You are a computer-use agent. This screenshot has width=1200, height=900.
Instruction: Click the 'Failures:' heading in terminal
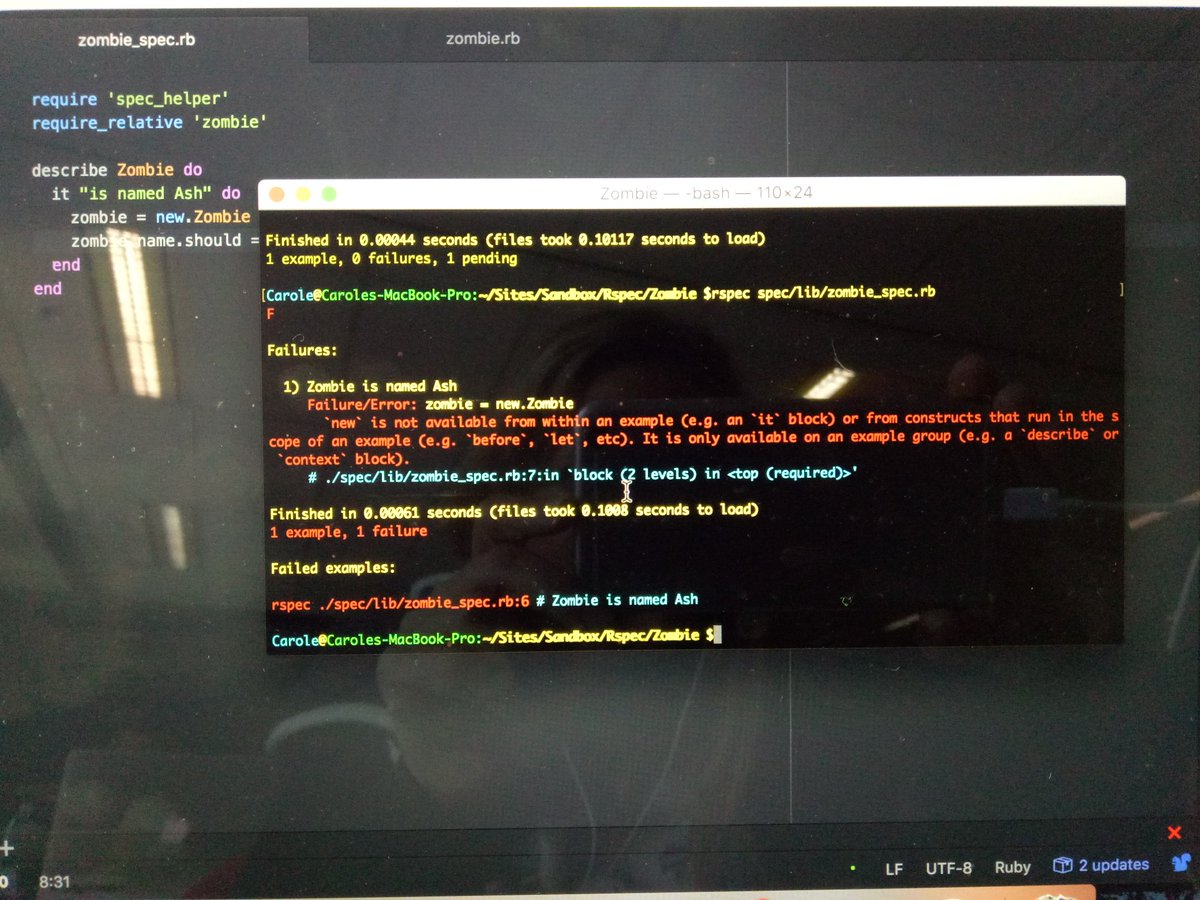point(303,351)
